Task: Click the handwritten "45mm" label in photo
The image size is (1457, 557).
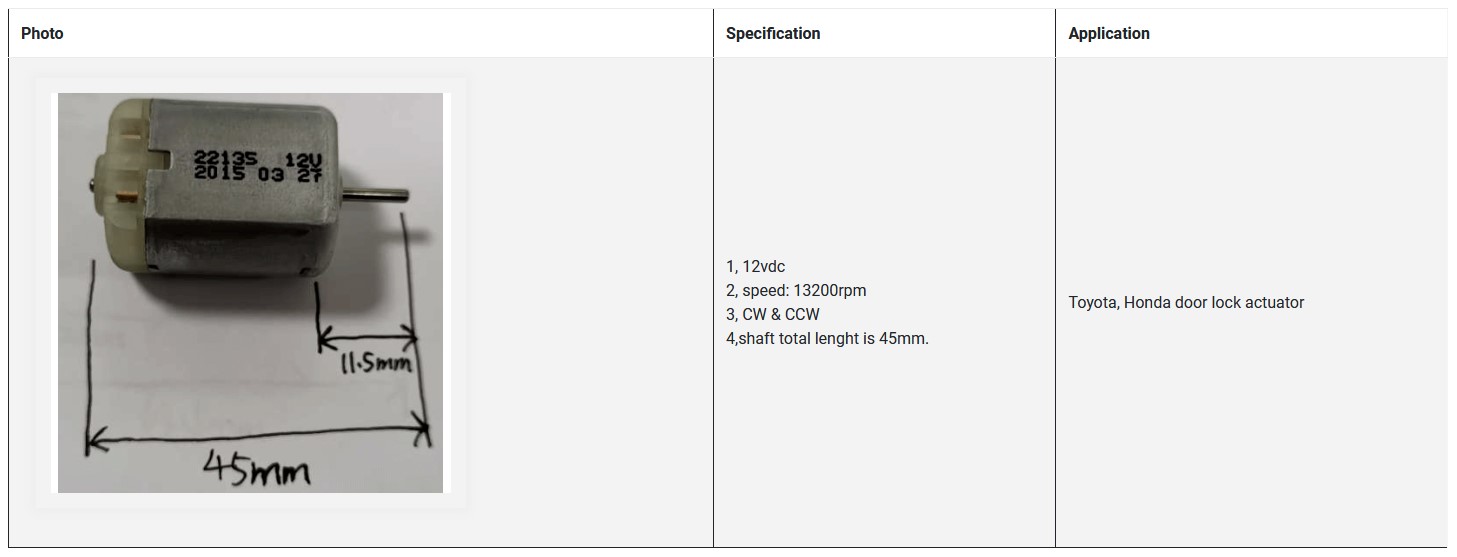Action: pos(256,468)
